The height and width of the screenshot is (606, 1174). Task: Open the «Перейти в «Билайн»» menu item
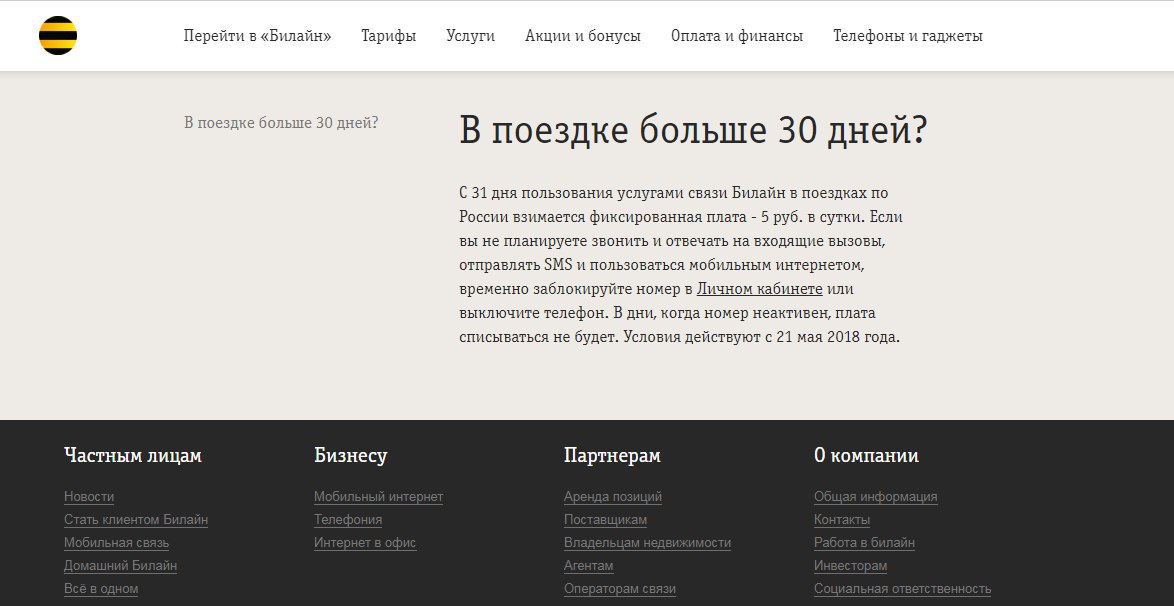point(257,36)
